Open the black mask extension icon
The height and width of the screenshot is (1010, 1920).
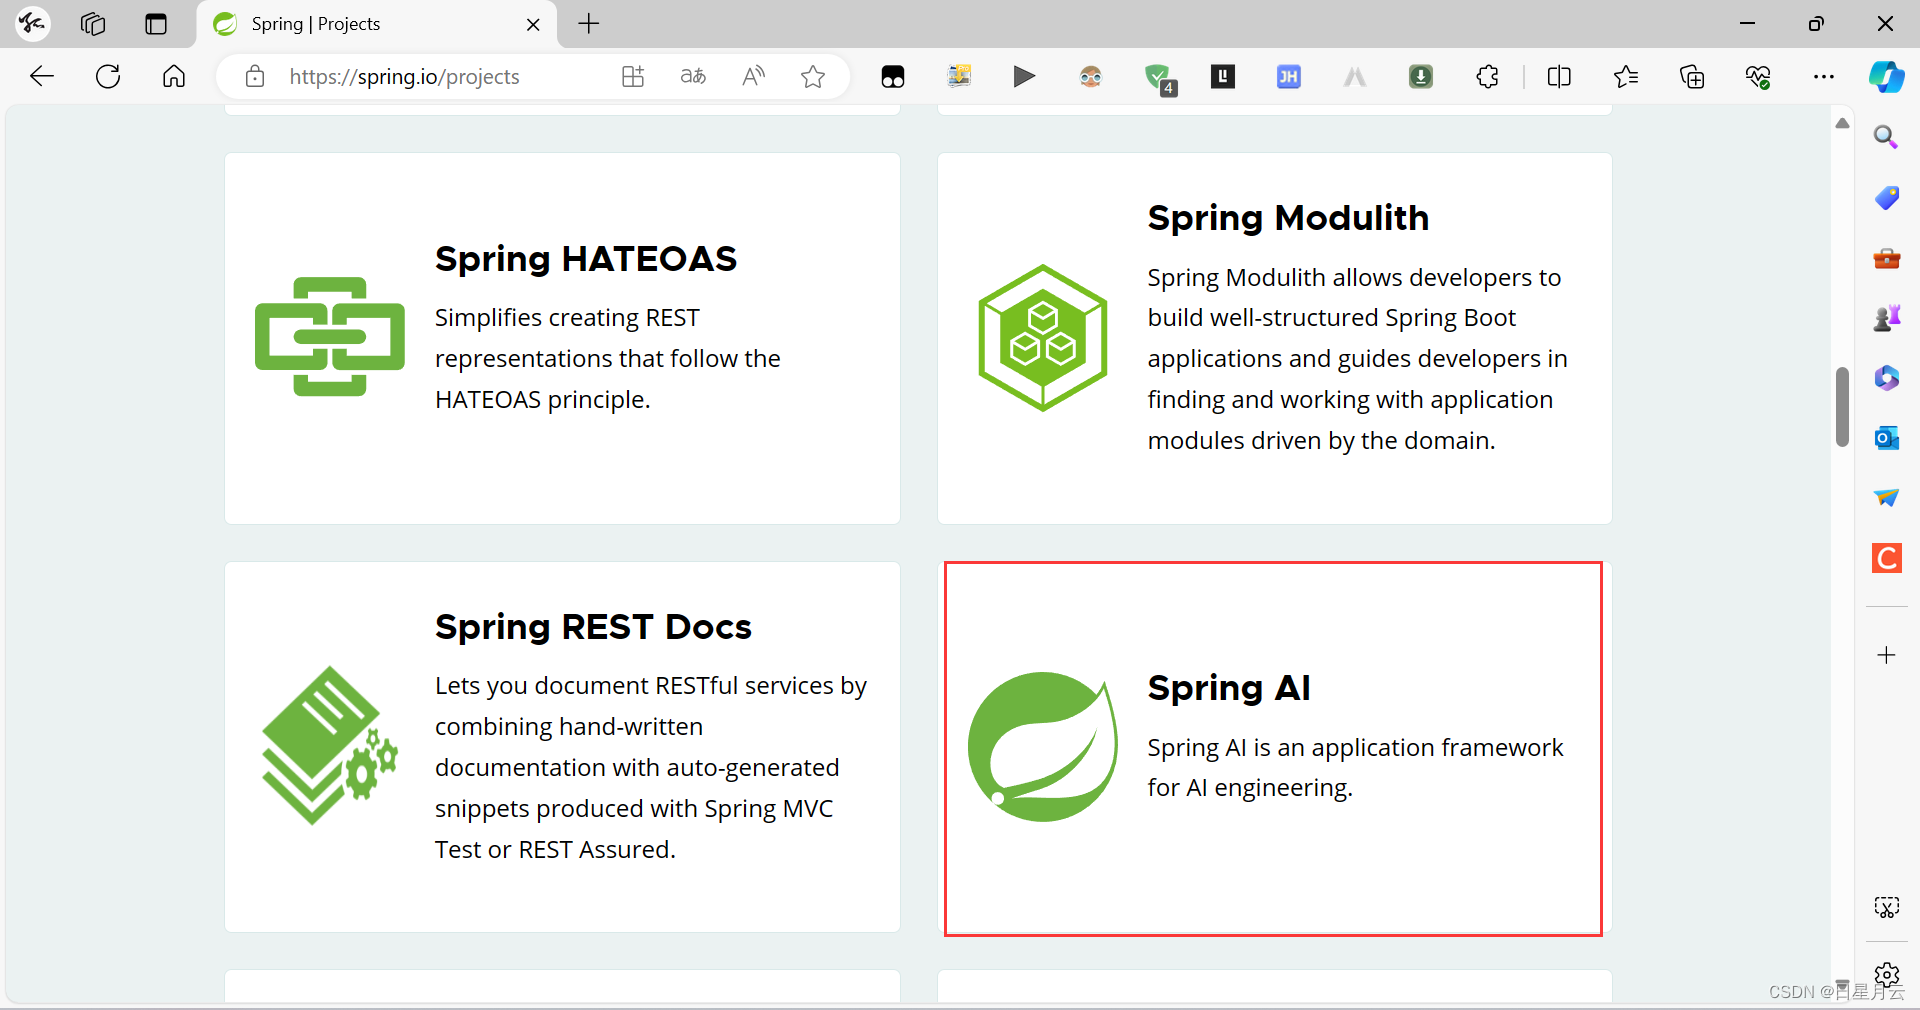[x=893, y=77]
